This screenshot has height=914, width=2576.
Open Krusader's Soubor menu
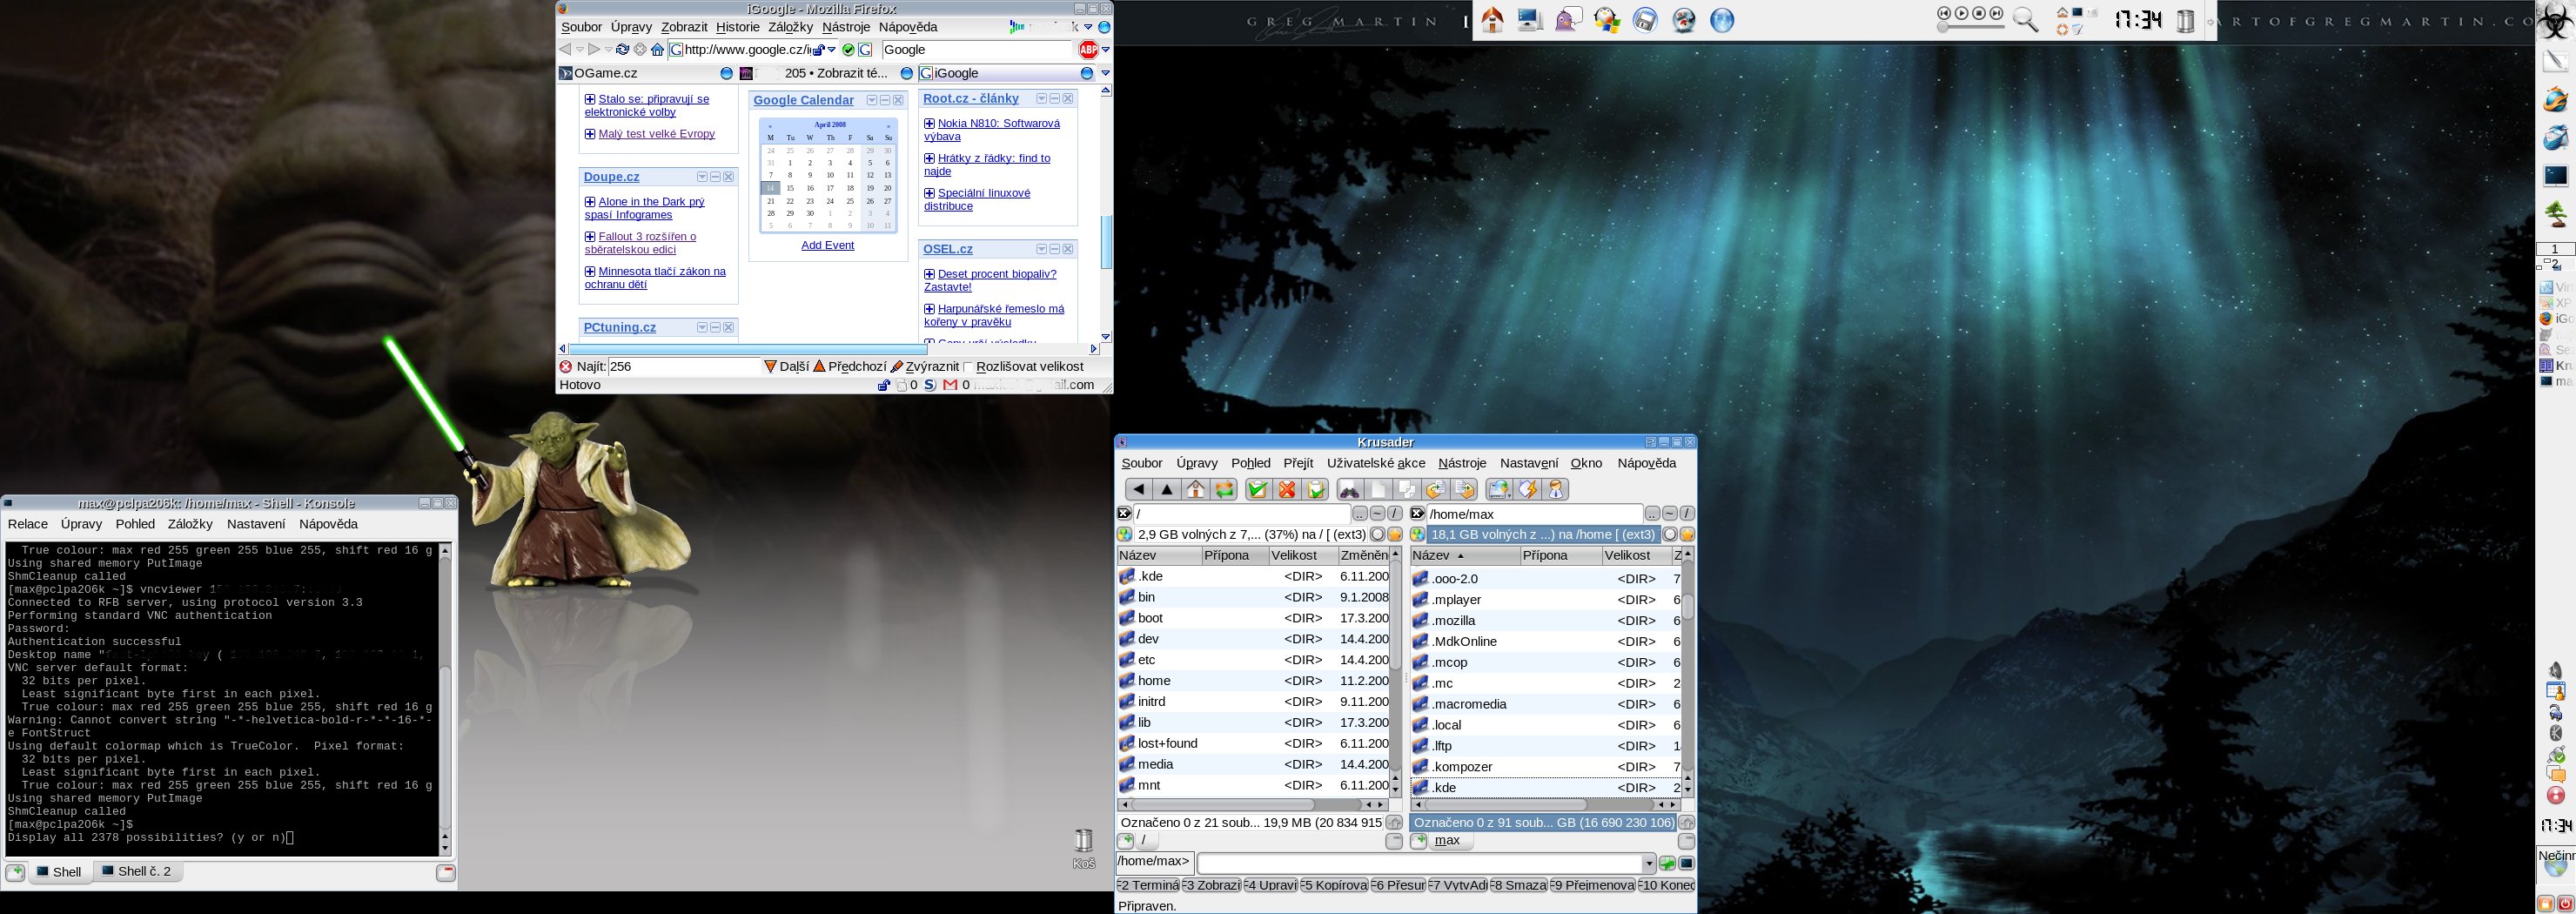(1141, 463)
